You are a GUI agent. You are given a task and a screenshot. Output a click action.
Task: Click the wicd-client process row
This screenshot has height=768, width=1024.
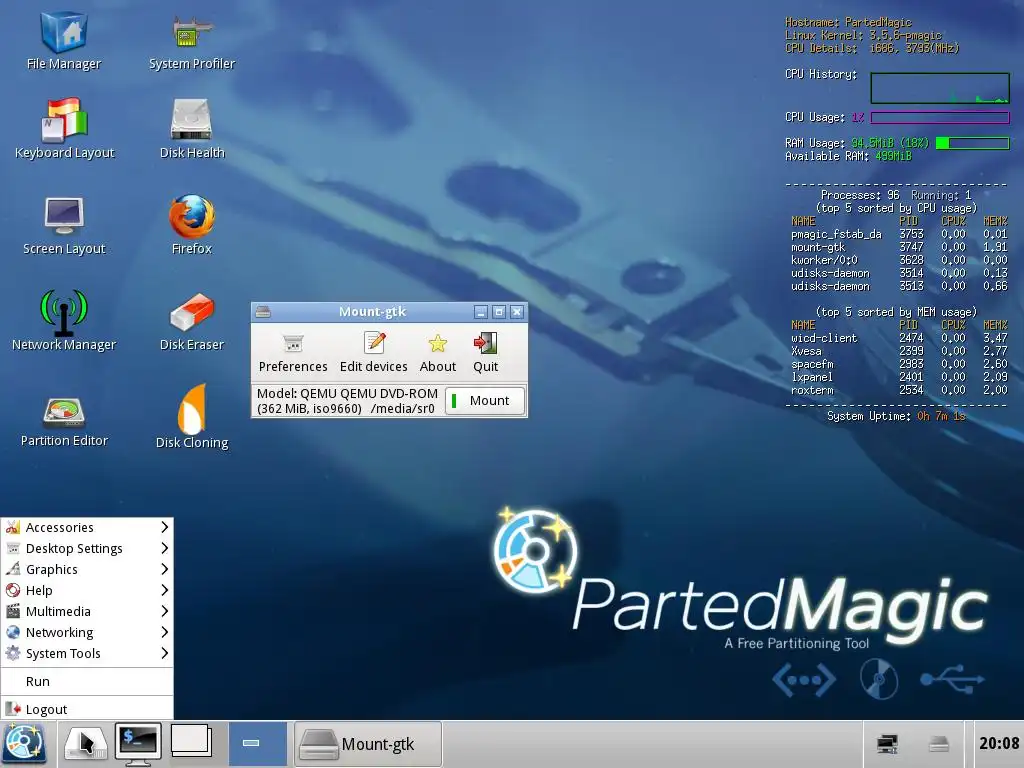point(899,338)
